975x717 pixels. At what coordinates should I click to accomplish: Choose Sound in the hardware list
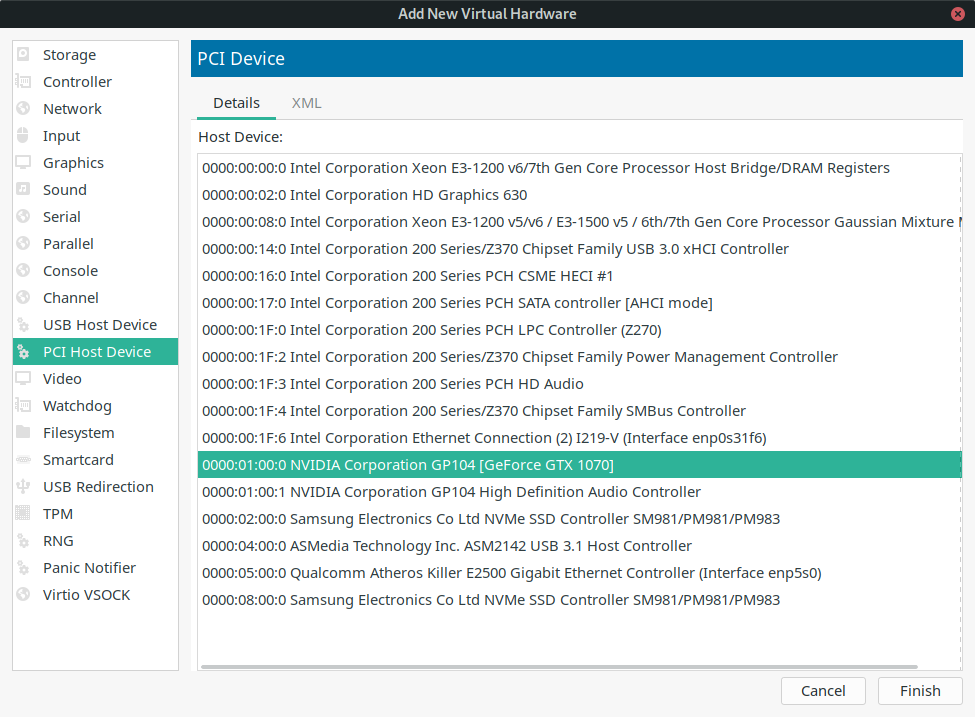[64, 190]
